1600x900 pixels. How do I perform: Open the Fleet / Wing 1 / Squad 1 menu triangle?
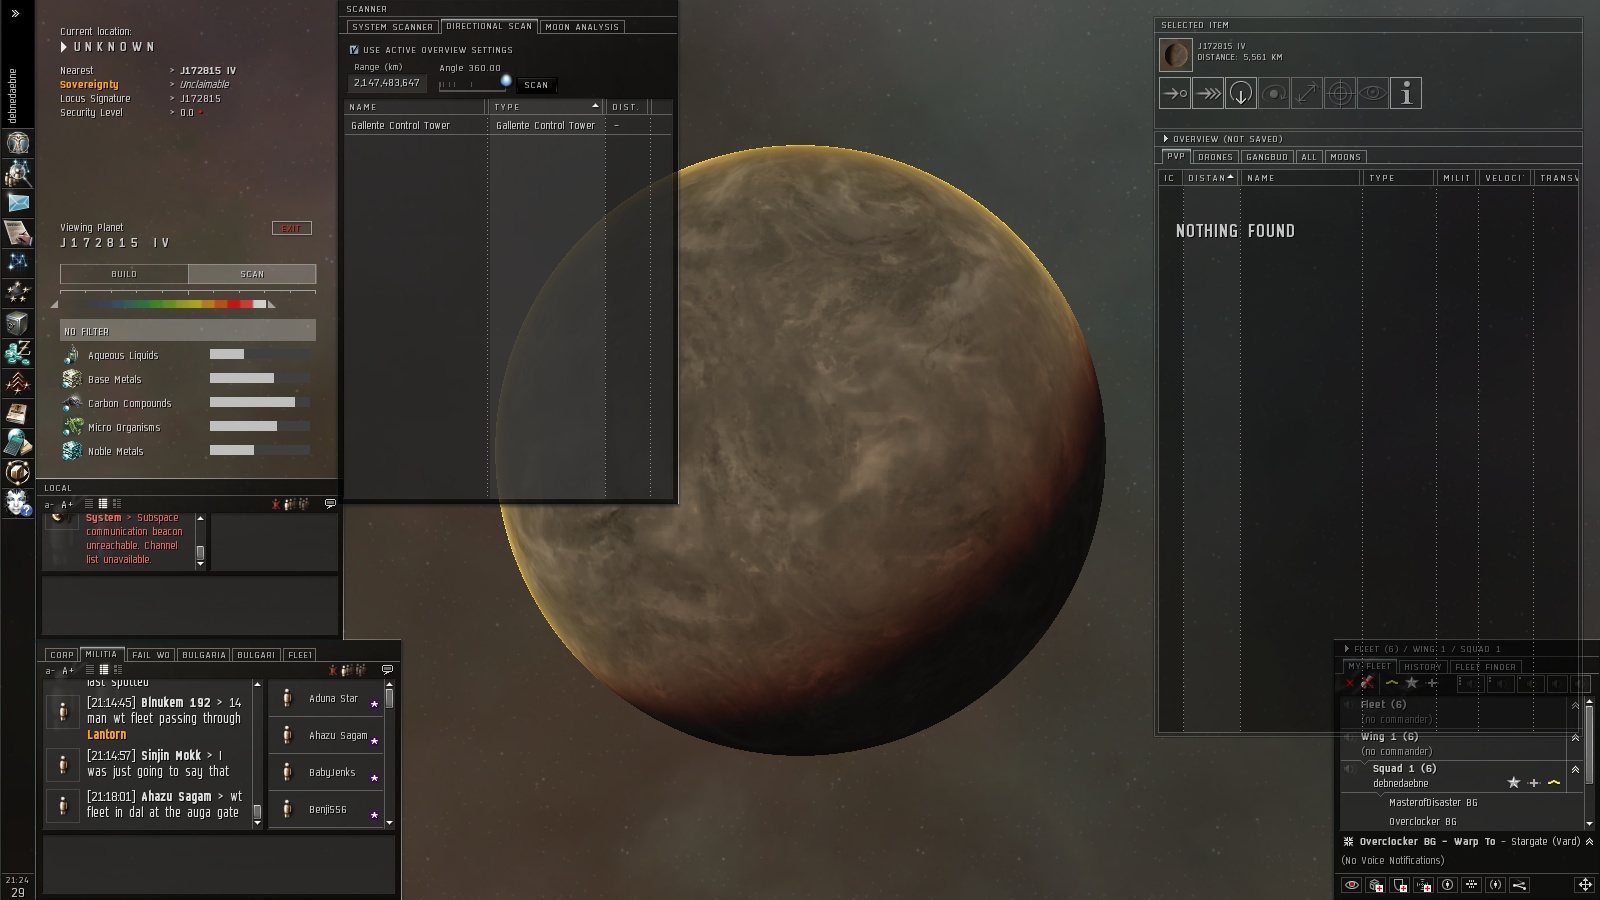[1347, 649]
